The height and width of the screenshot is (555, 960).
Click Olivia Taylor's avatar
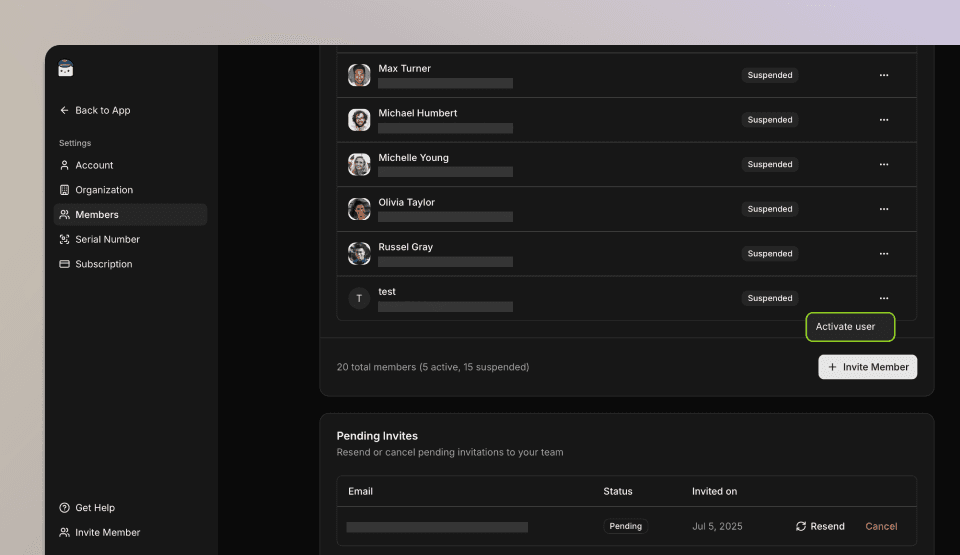[359, 209]
